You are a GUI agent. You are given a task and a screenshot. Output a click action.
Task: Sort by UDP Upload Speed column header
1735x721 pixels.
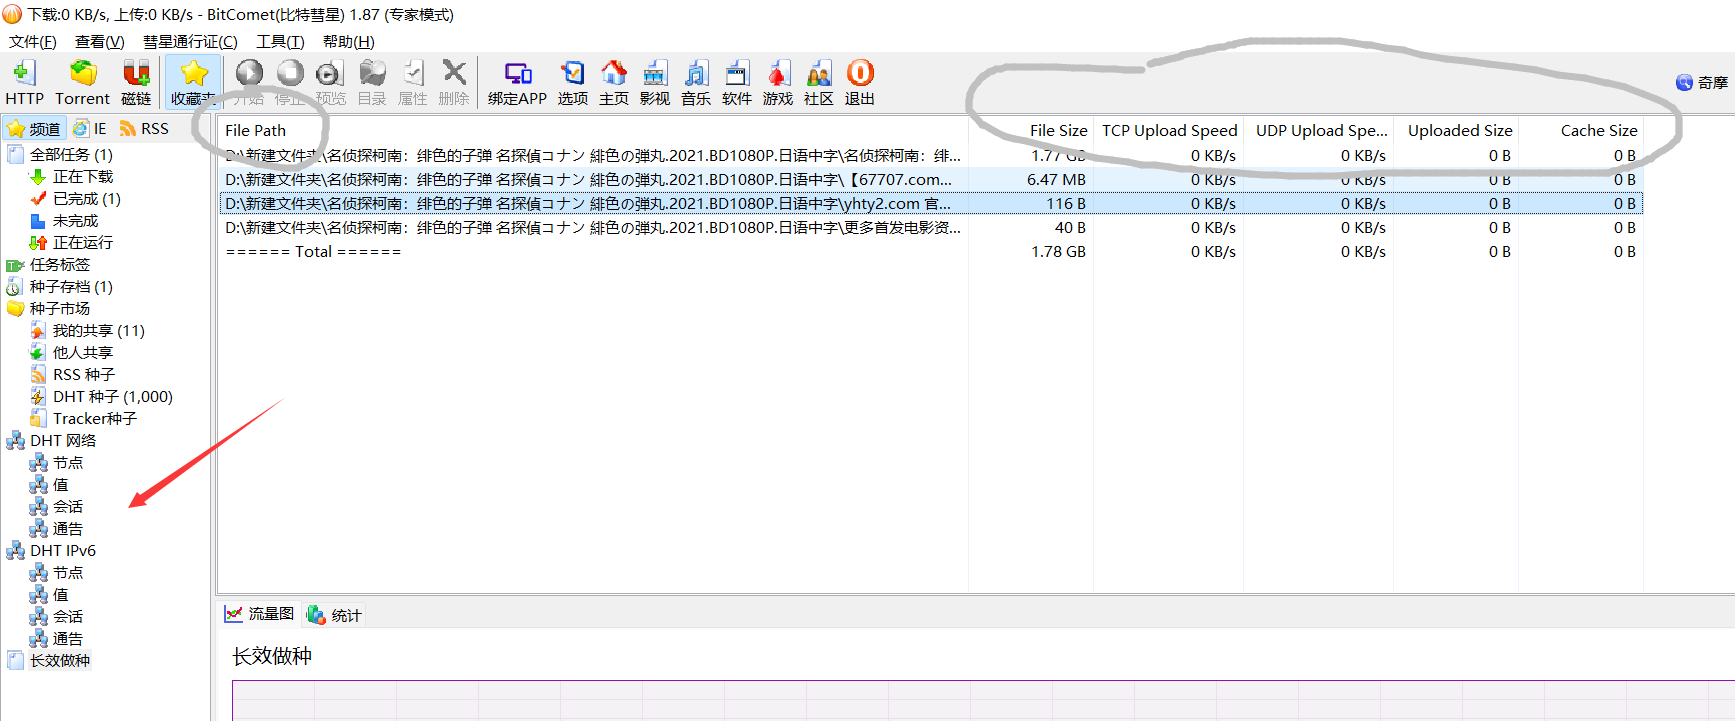[1318, 130]
